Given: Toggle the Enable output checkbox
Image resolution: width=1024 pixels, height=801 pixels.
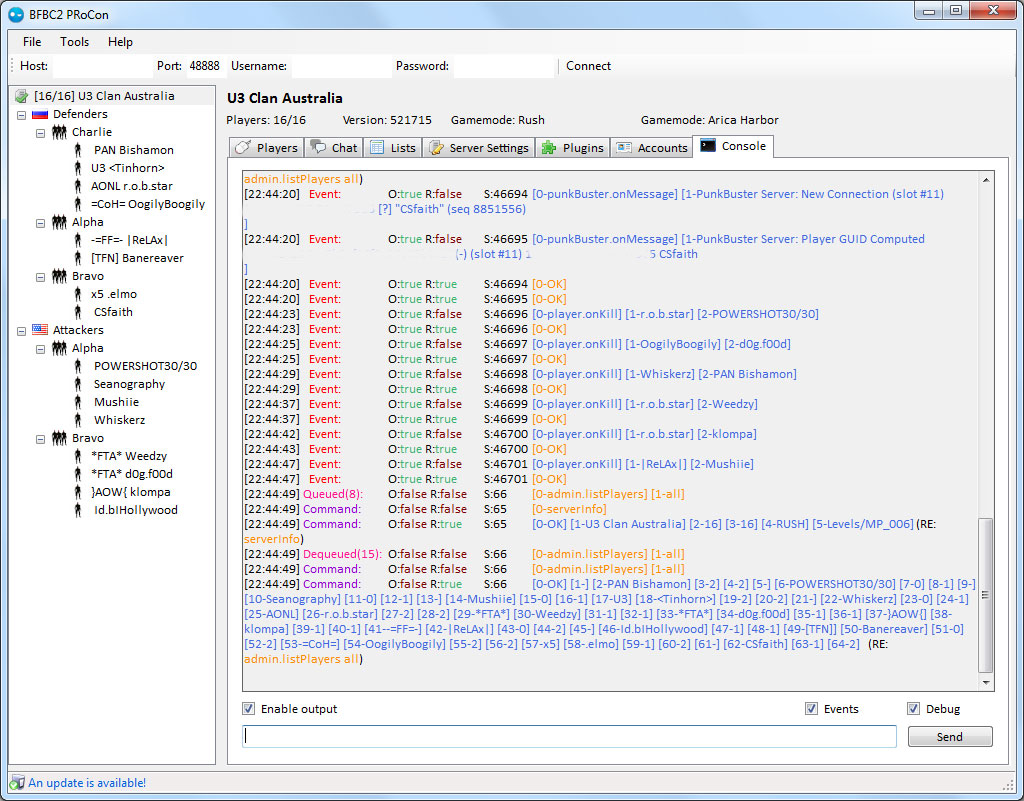Looking at the screenshot, I should pos(248,709).
